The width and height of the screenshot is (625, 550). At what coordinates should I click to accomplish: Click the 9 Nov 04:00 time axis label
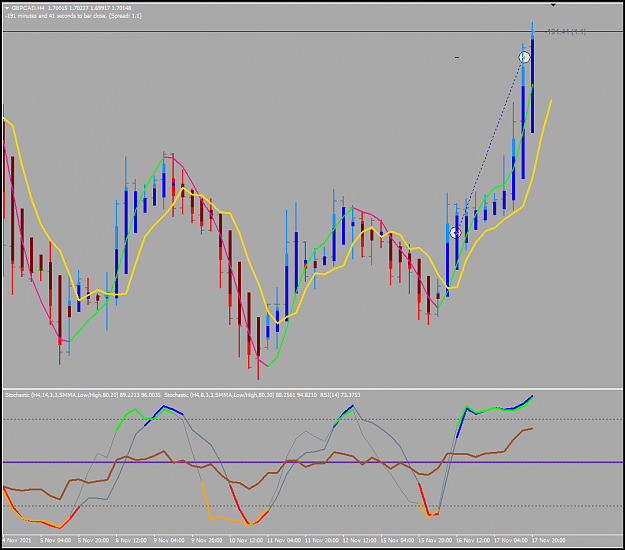[169, 540]
